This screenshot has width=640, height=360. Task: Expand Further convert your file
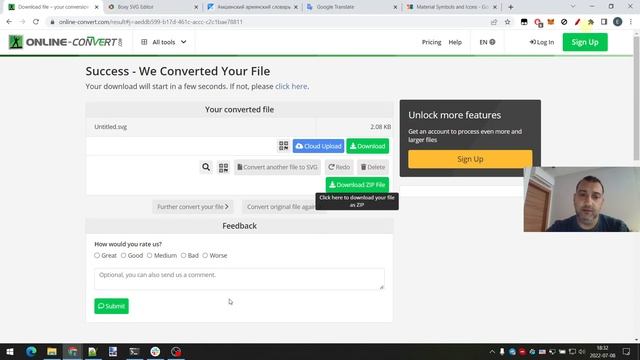pos(193,207)
